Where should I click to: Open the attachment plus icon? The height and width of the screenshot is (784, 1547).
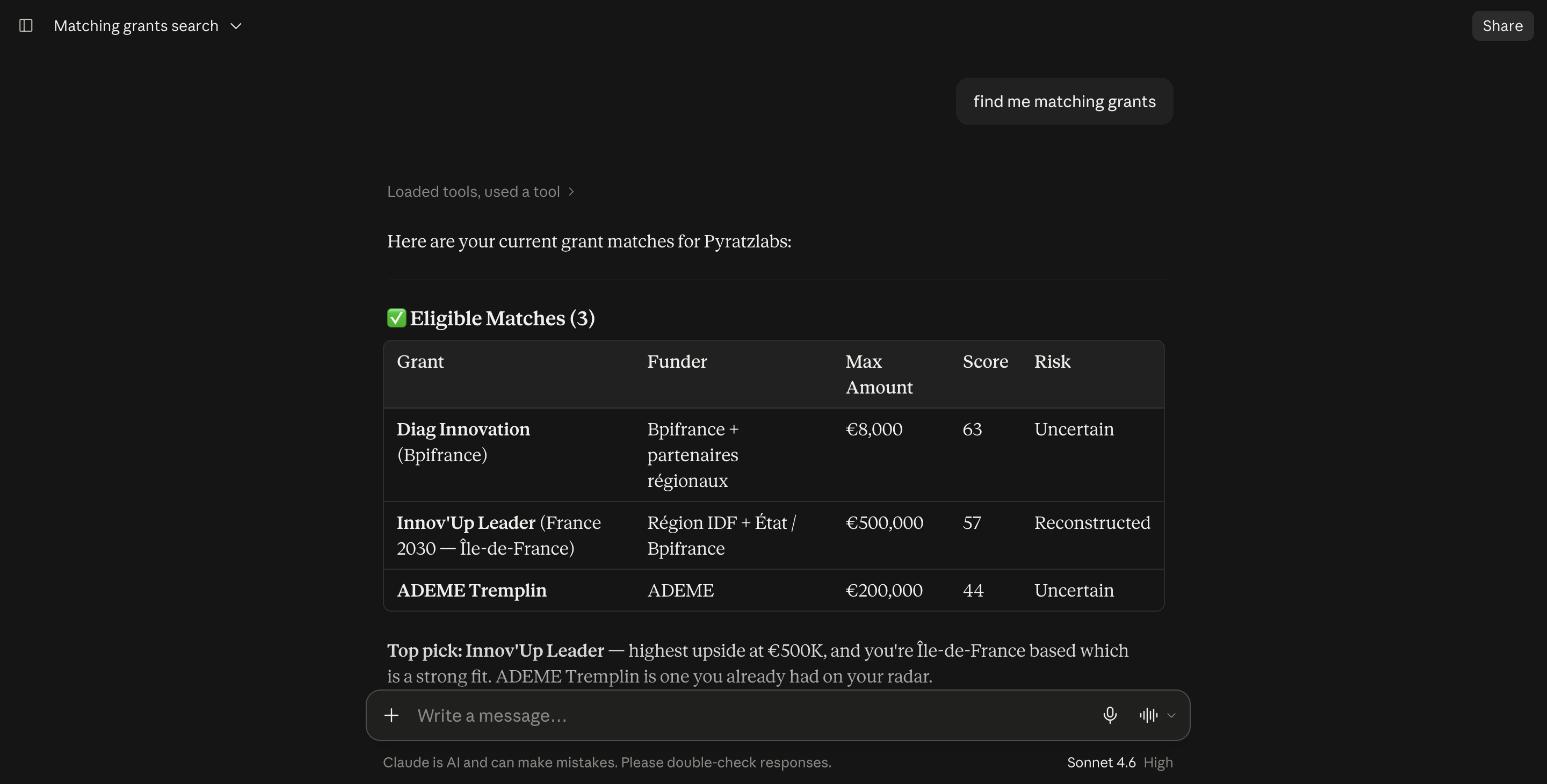(x=392, y=715)
